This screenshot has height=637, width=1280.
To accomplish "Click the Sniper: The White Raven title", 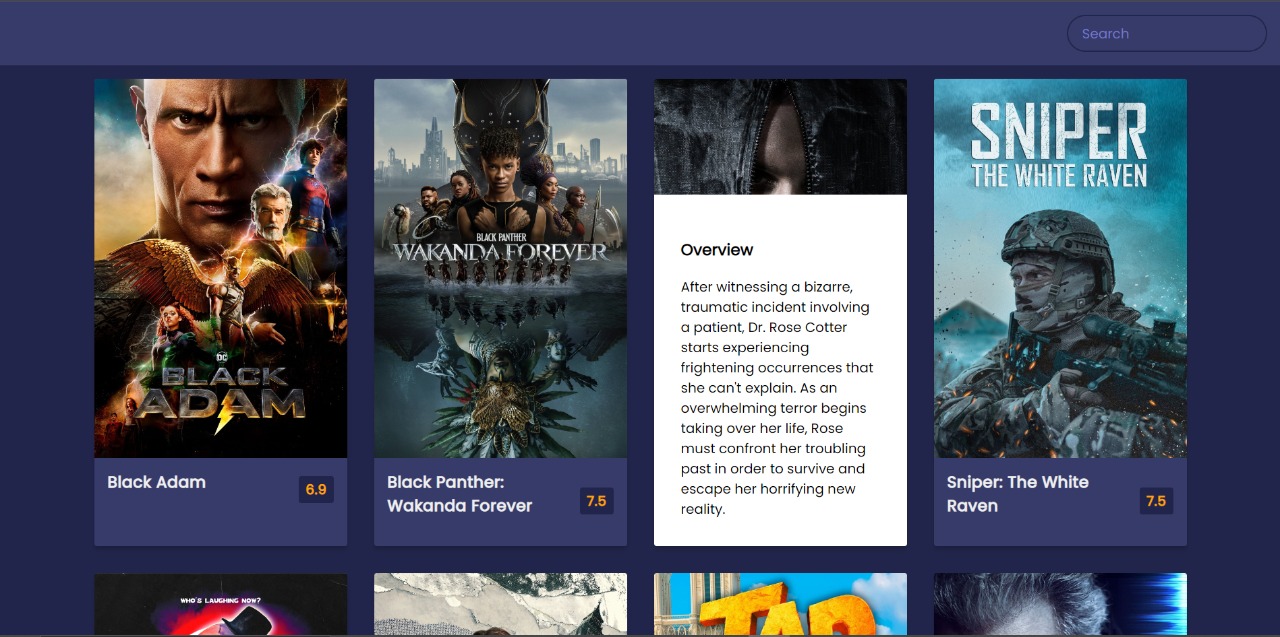I will [1018, 494].
